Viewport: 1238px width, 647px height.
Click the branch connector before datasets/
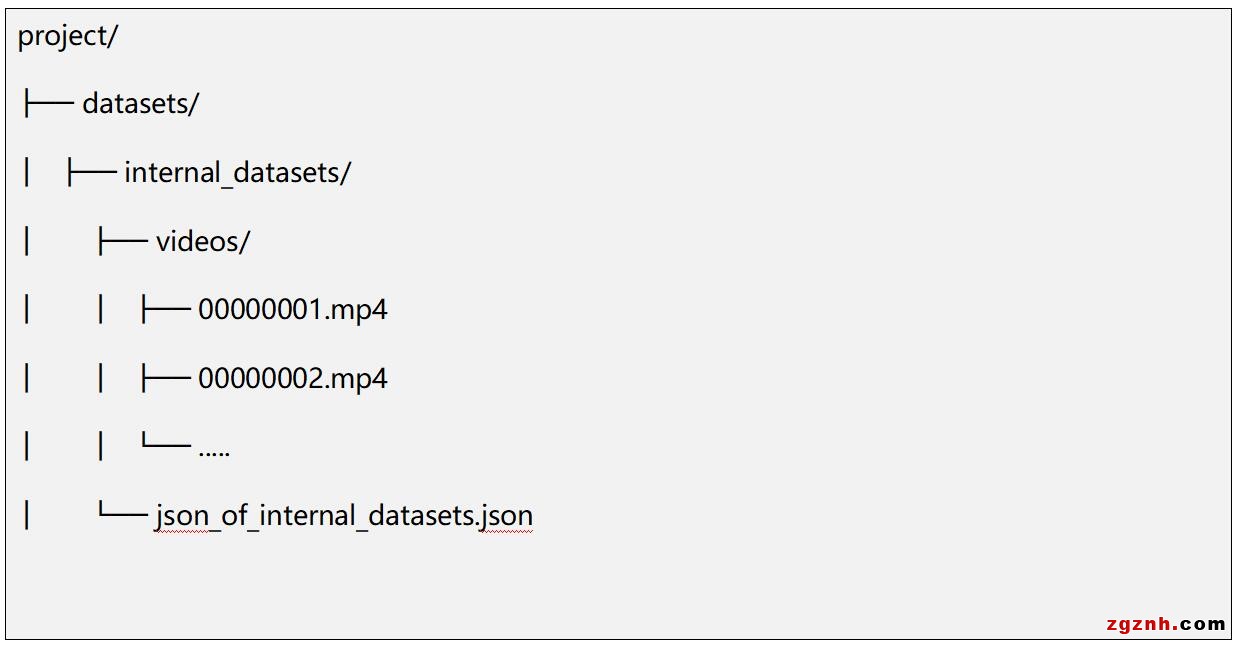click(x=48, y=104)
